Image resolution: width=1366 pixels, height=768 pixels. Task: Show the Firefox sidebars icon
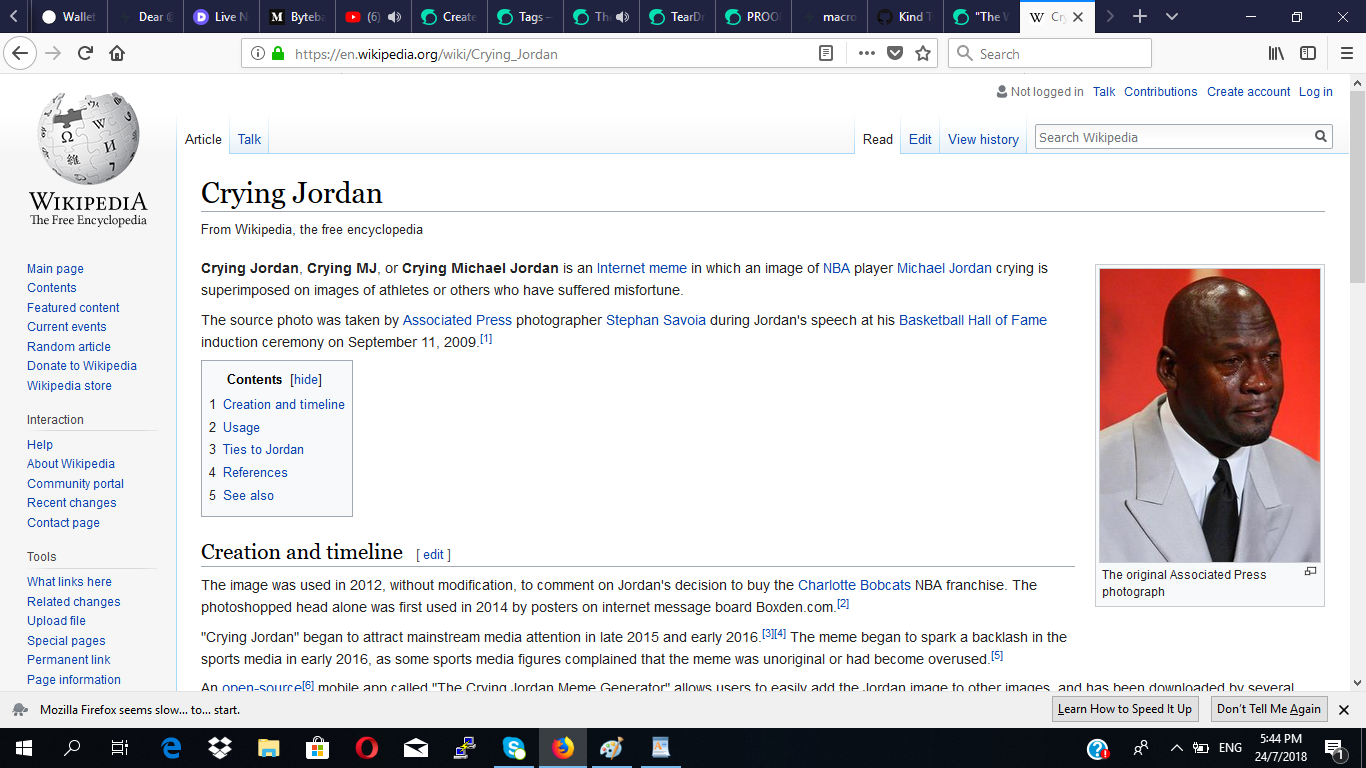tap(1308, 53)
